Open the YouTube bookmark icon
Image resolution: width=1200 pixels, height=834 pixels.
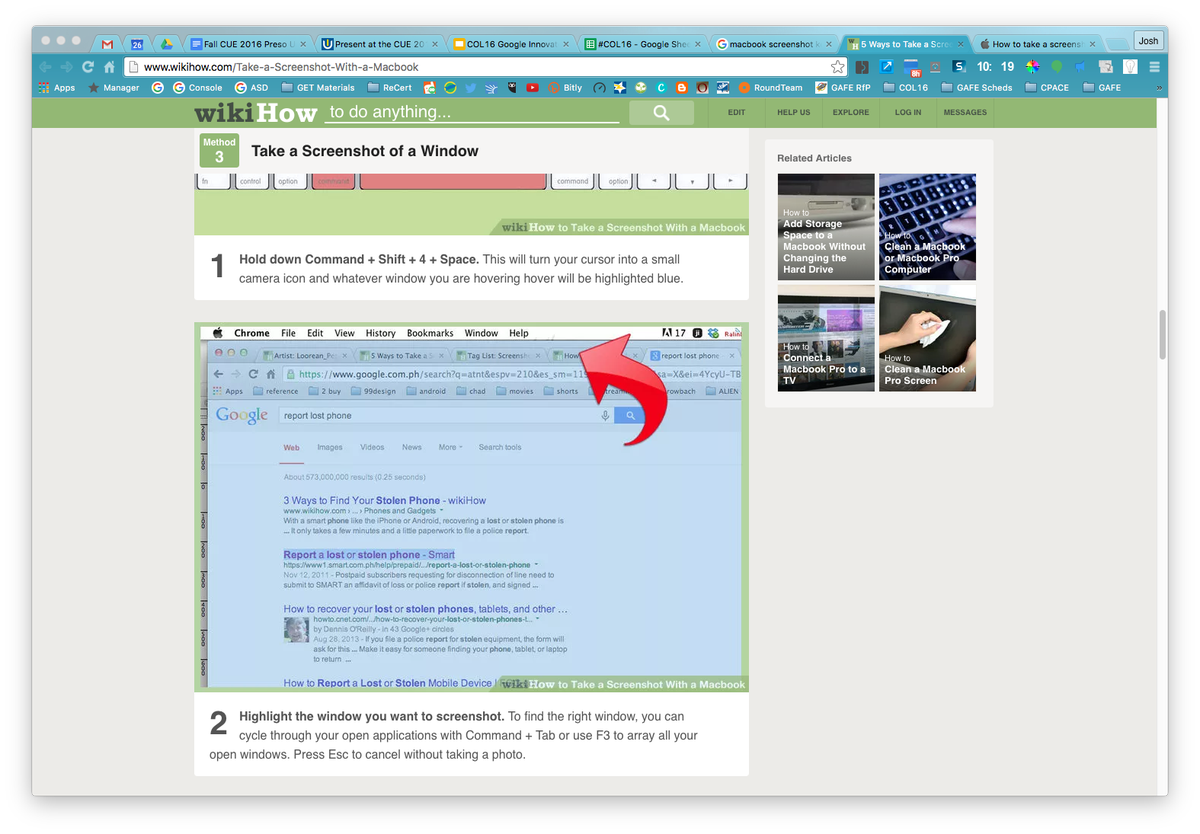(x=532, y=88)
